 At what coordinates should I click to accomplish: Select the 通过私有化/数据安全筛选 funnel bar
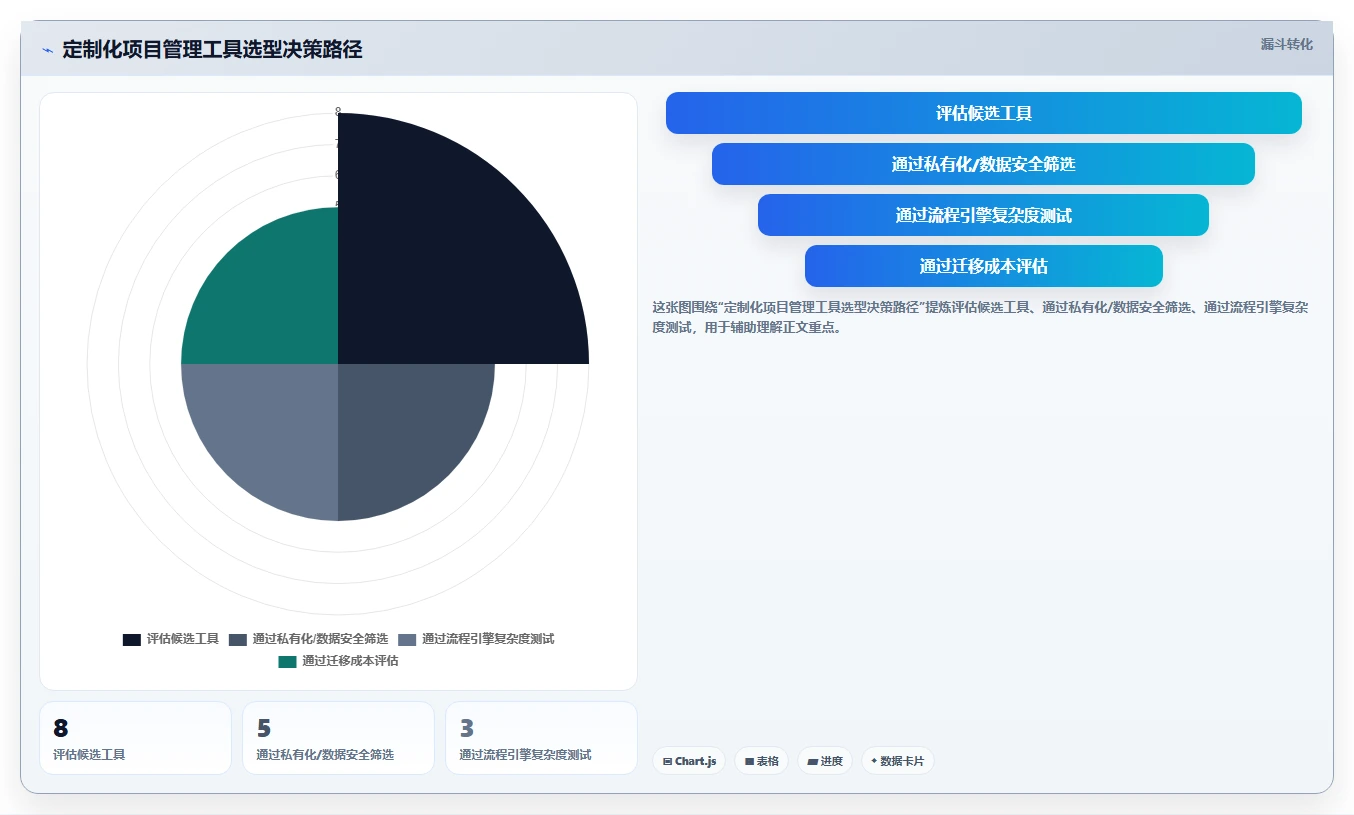click(x=983, y=164)
